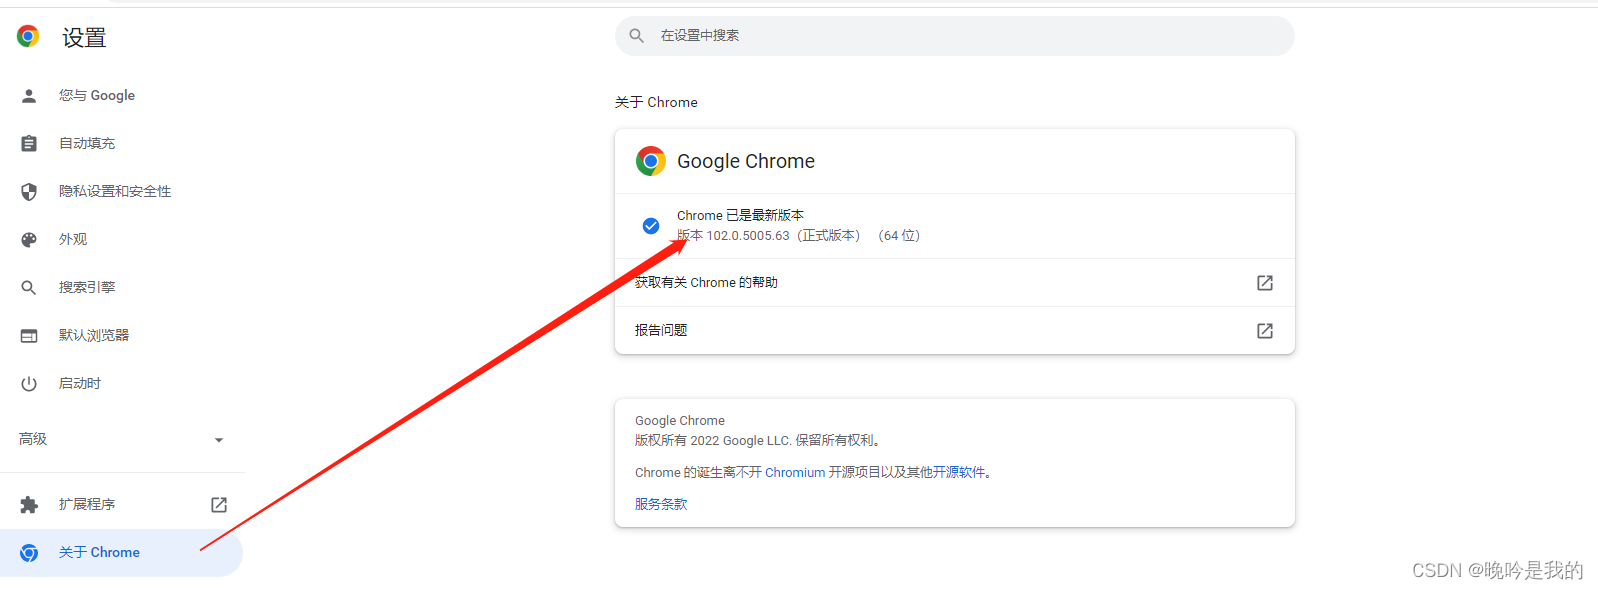Click the Google Chrome card title
Viewport: 1598px width, 590px height.
(x=746, y=162)
